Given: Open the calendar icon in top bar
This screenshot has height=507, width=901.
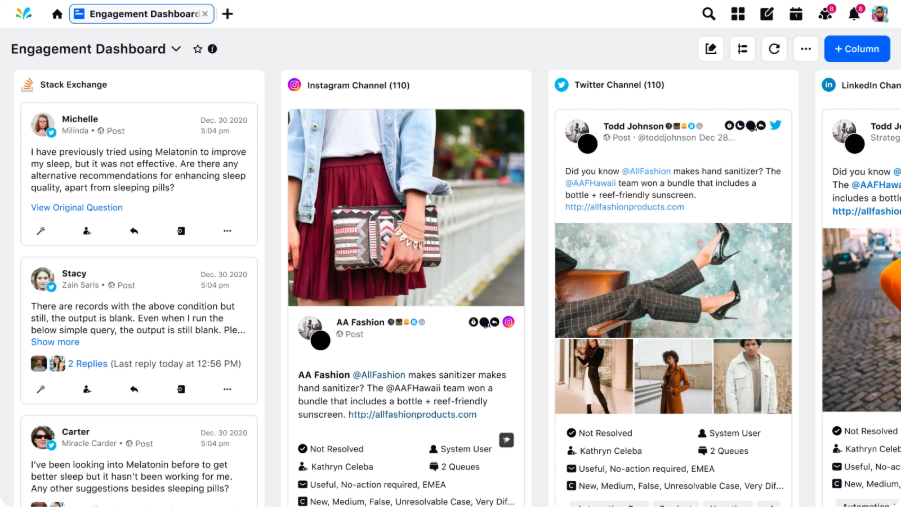Looking at the screenshot, I should [796, 14].
